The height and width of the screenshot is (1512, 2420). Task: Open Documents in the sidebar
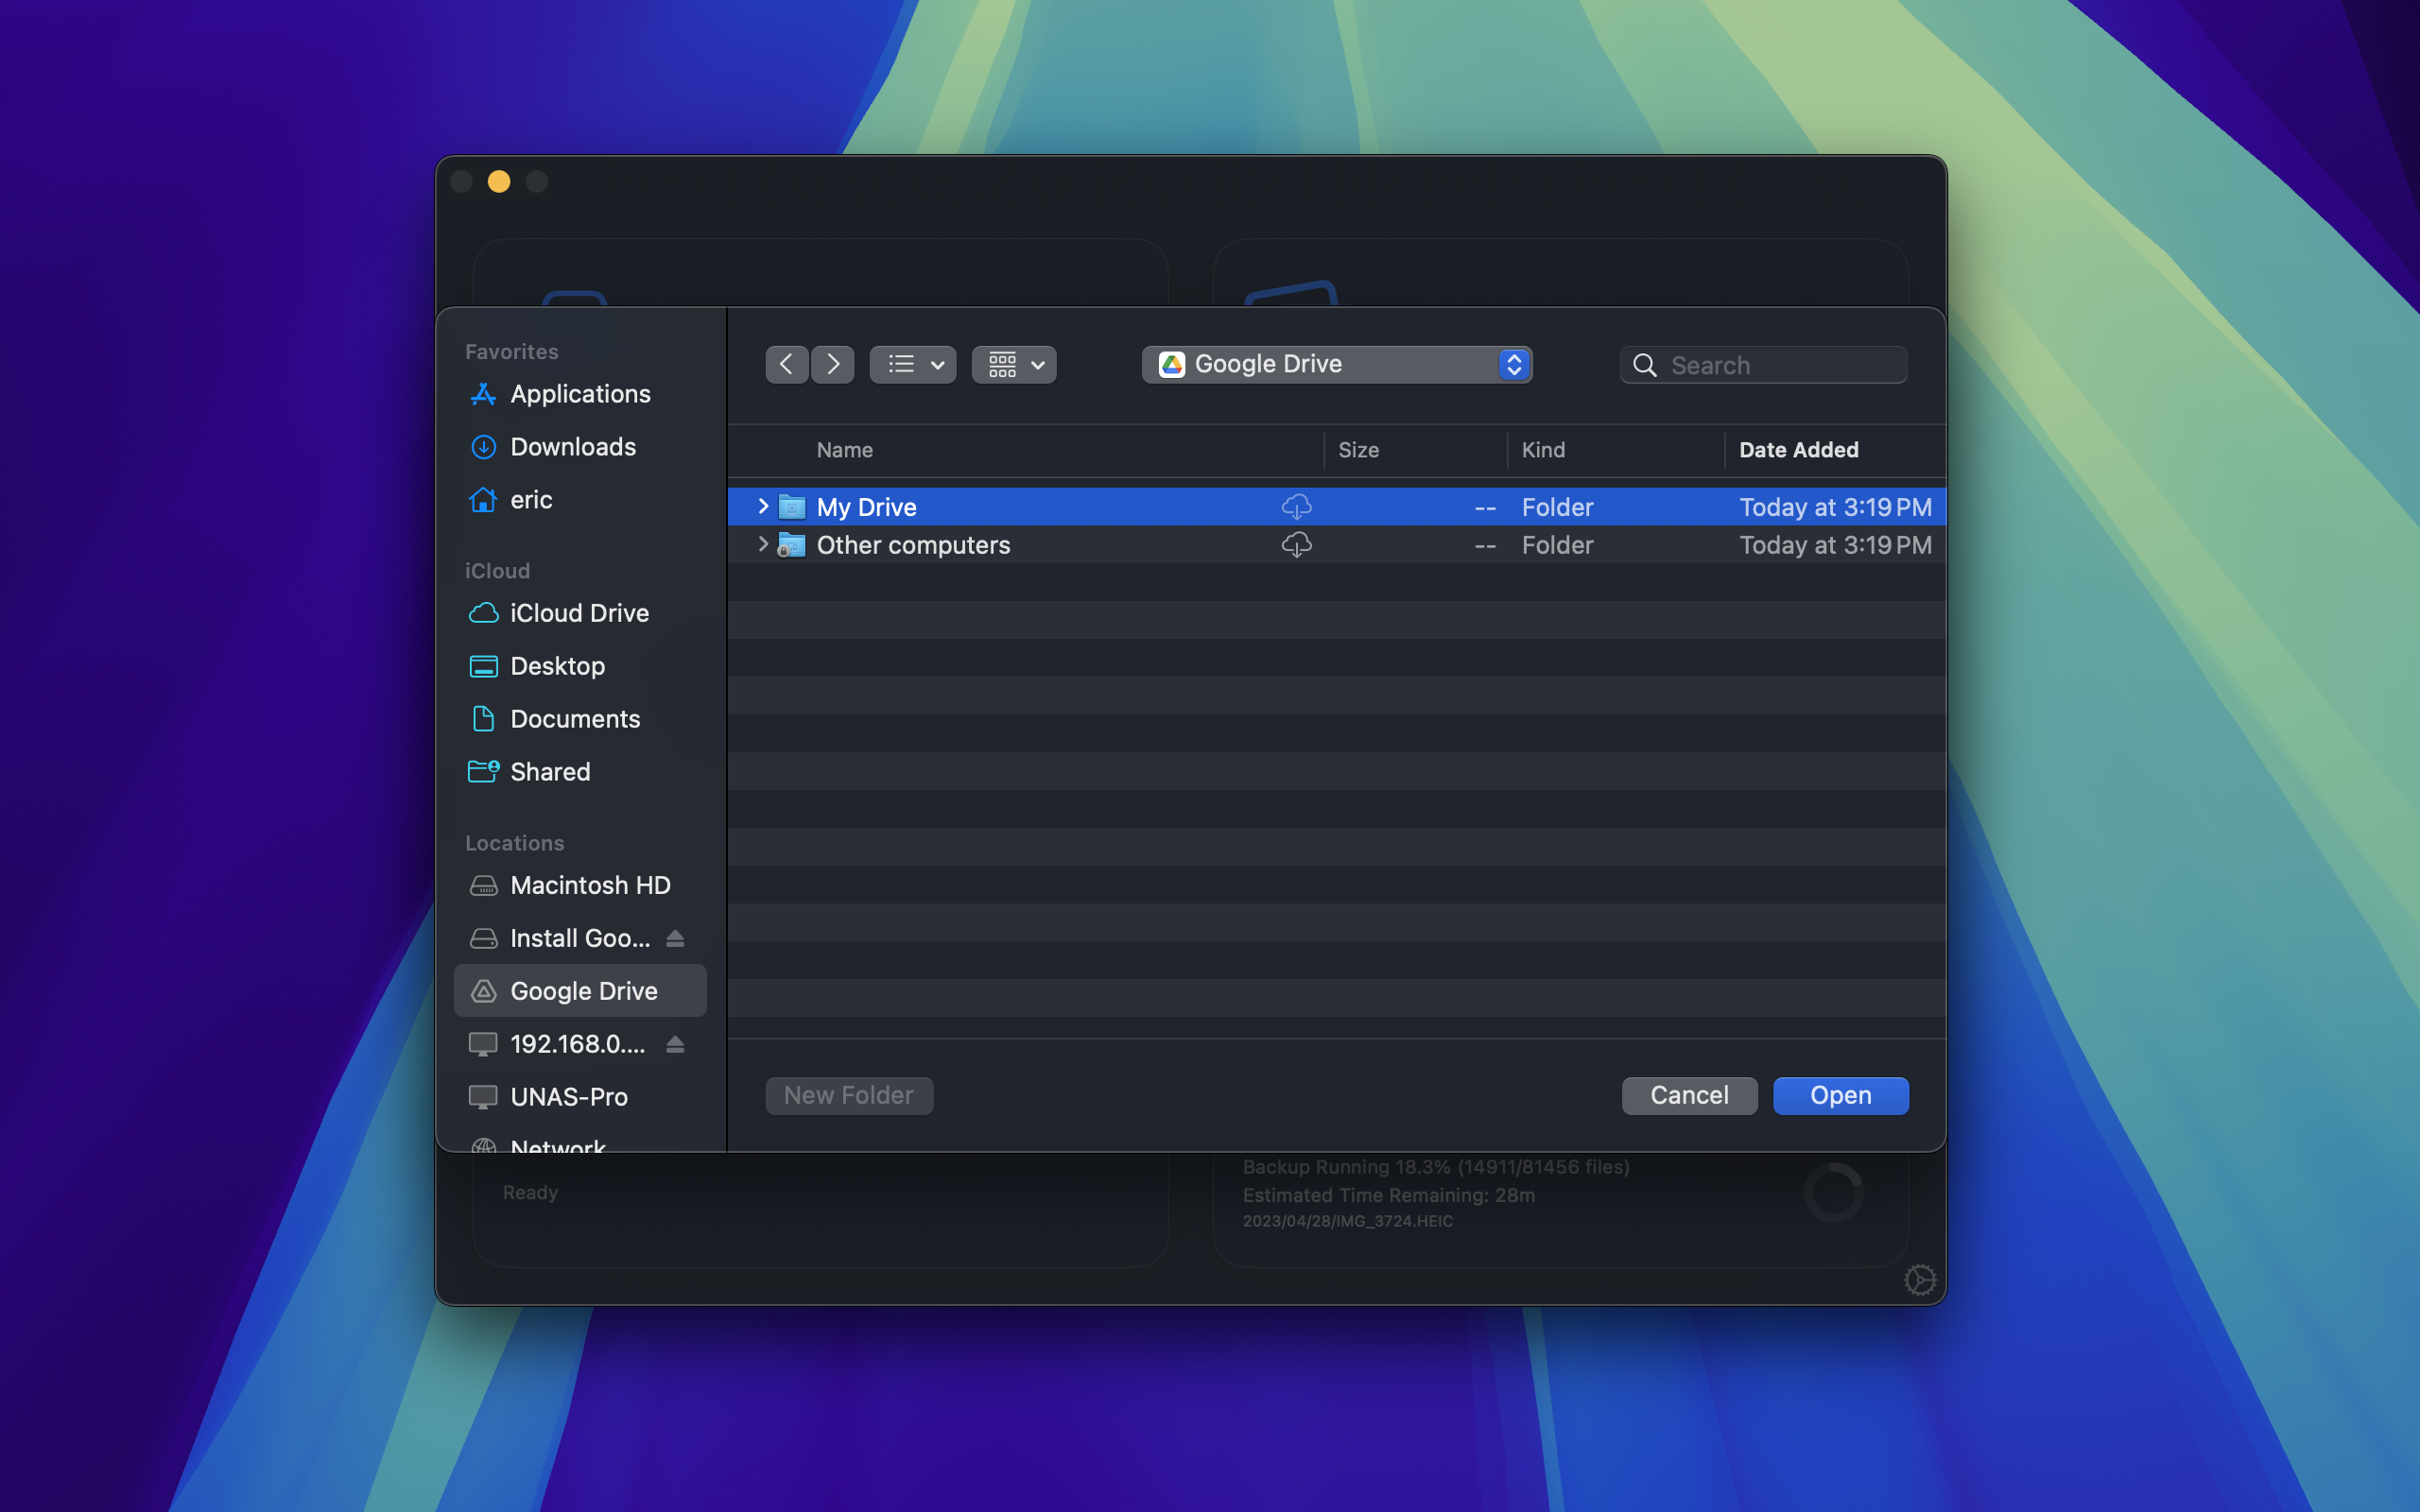tap(580, 719)
